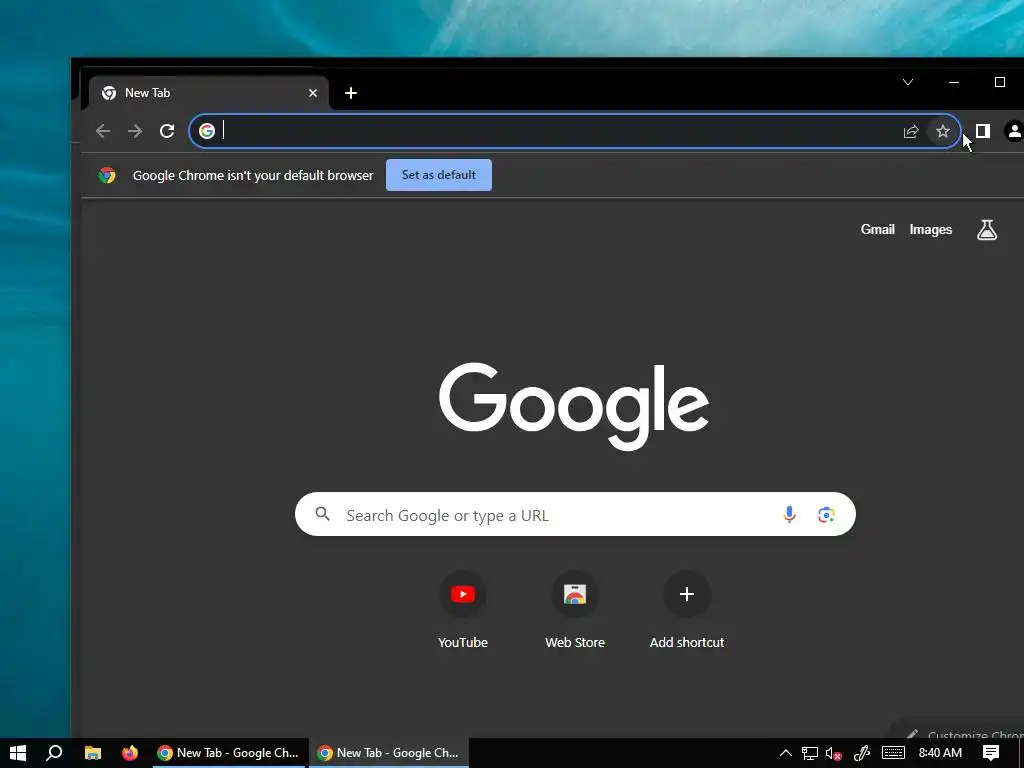Open the pen workspace tray icon
This screenshot has width=1024, height=768.
[861, 753]
